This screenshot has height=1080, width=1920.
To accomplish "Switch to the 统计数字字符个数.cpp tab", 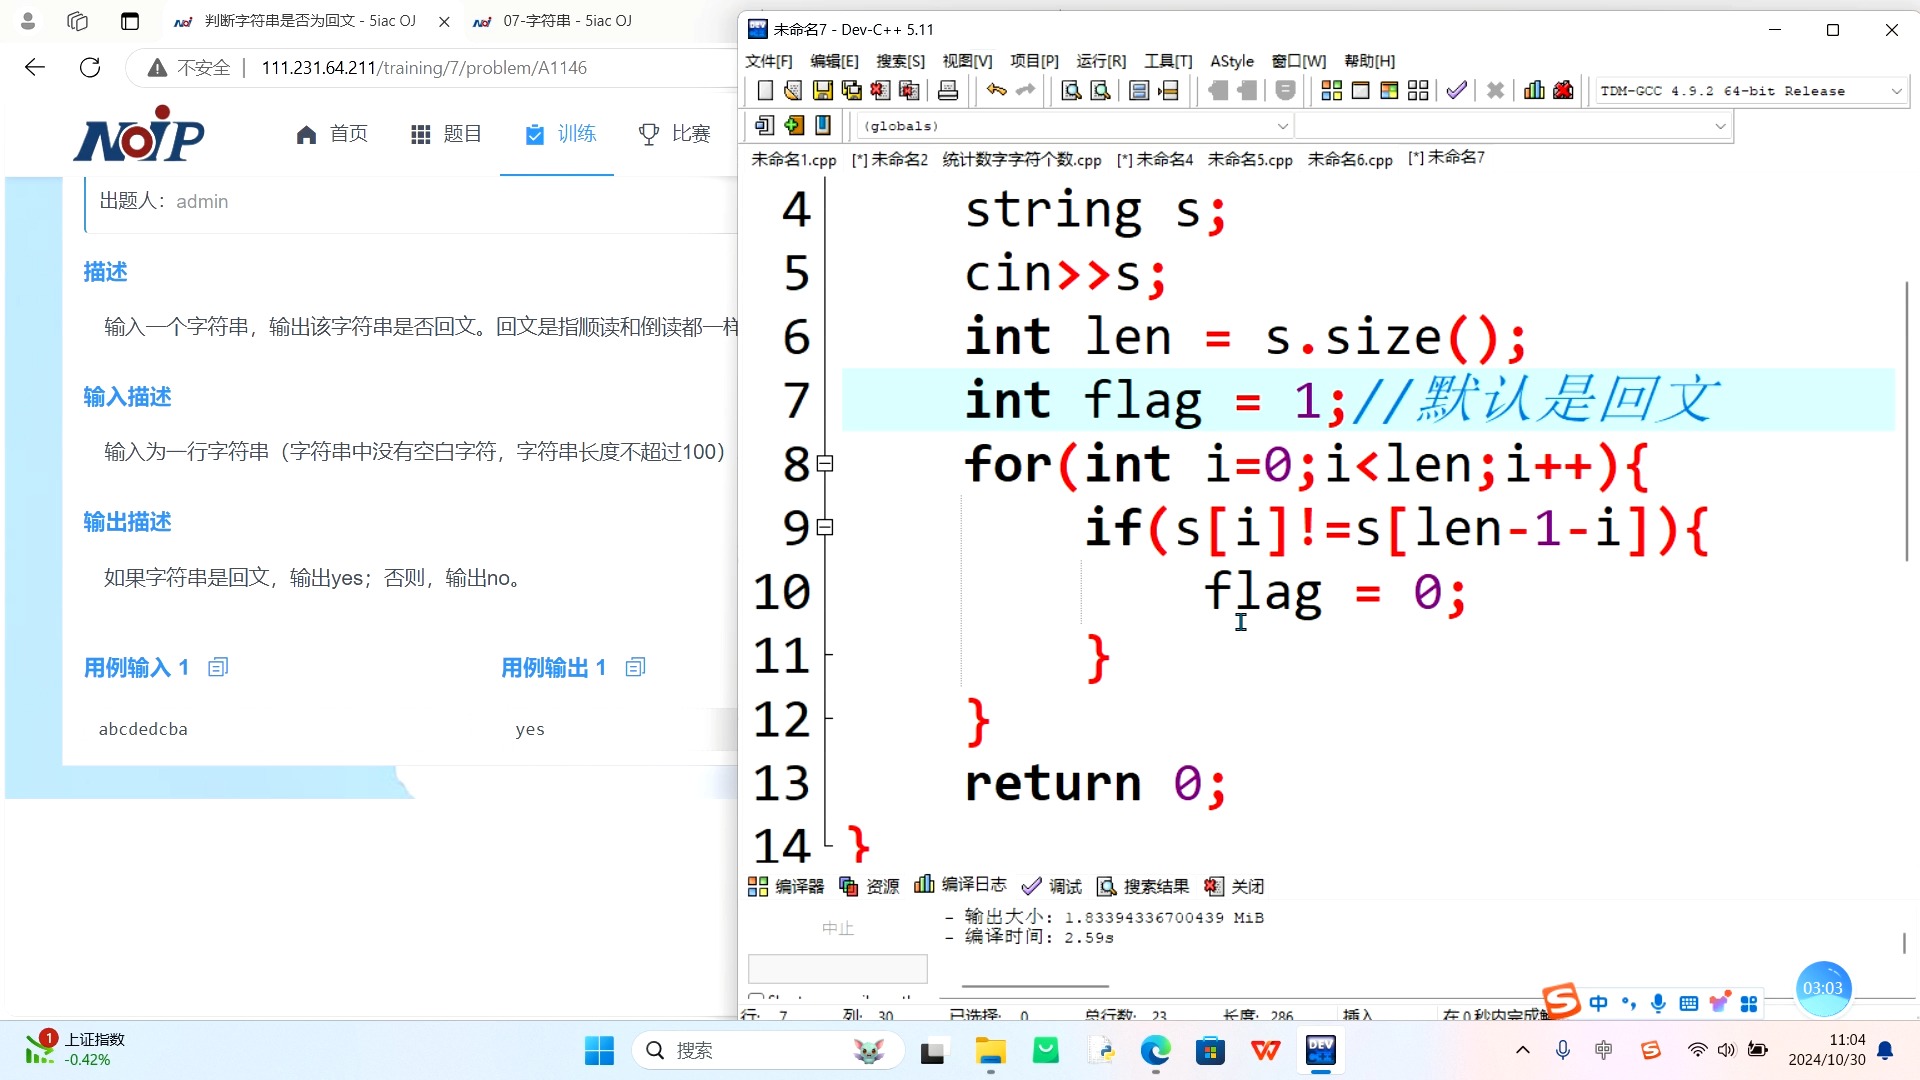I will tap(1022, 159).
